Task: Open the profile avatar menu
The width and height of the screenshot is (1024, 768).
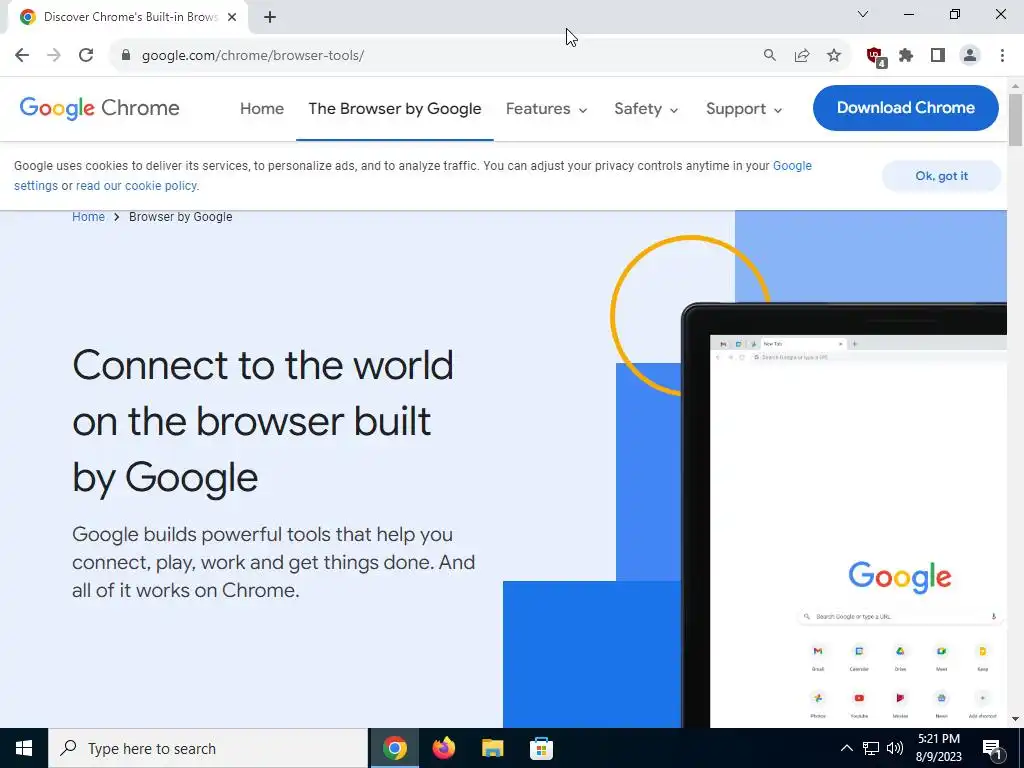Action: point(970,56)
